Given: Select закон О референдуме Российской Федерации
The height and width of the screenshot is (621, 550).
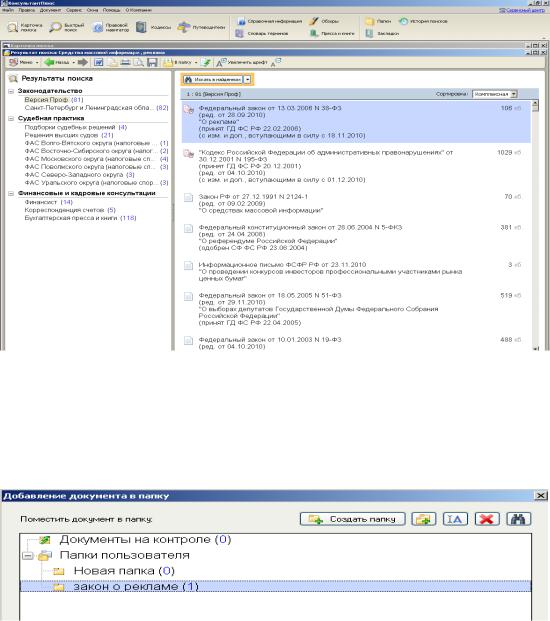Looking at the screenshot, I should click(x=356, y=238).
